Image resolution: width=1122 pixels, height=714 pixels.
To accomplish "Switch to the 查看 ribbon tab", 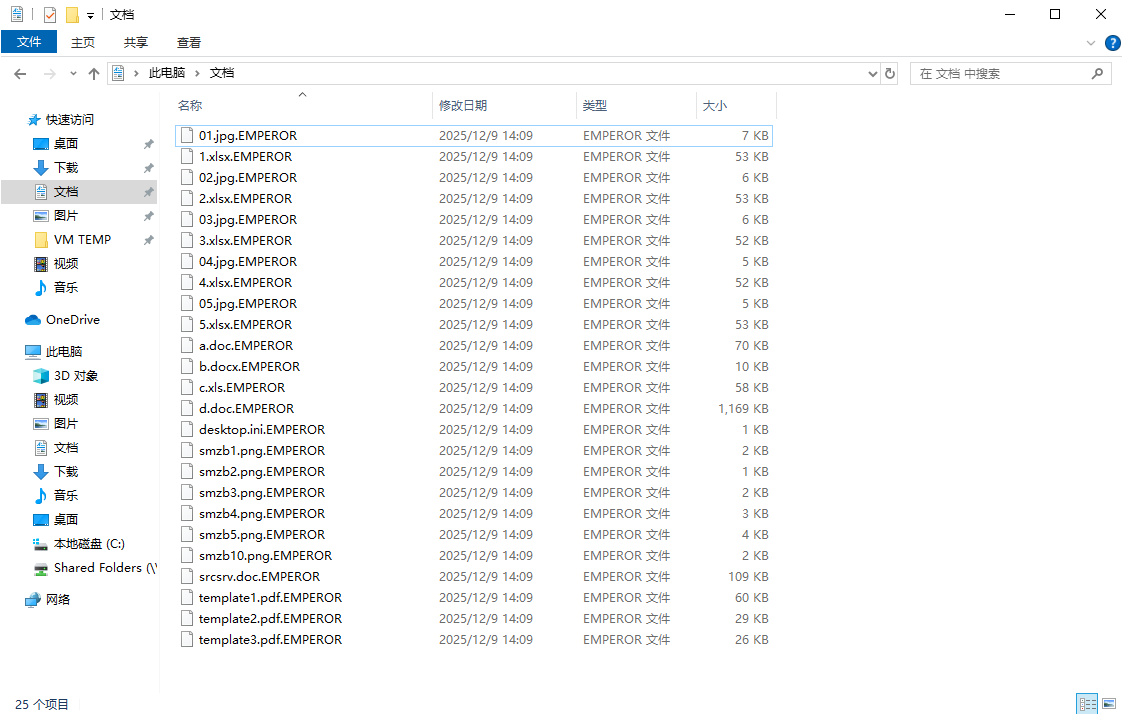I will (x=189, y=42).
